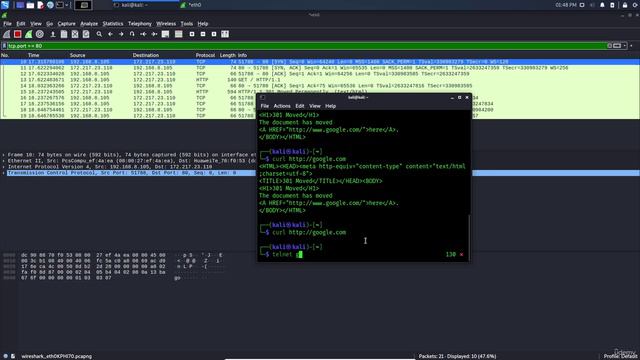This screenshot has width=640, height=360.
Task: Open the Analyze menu
Action: tap(89, 24)
